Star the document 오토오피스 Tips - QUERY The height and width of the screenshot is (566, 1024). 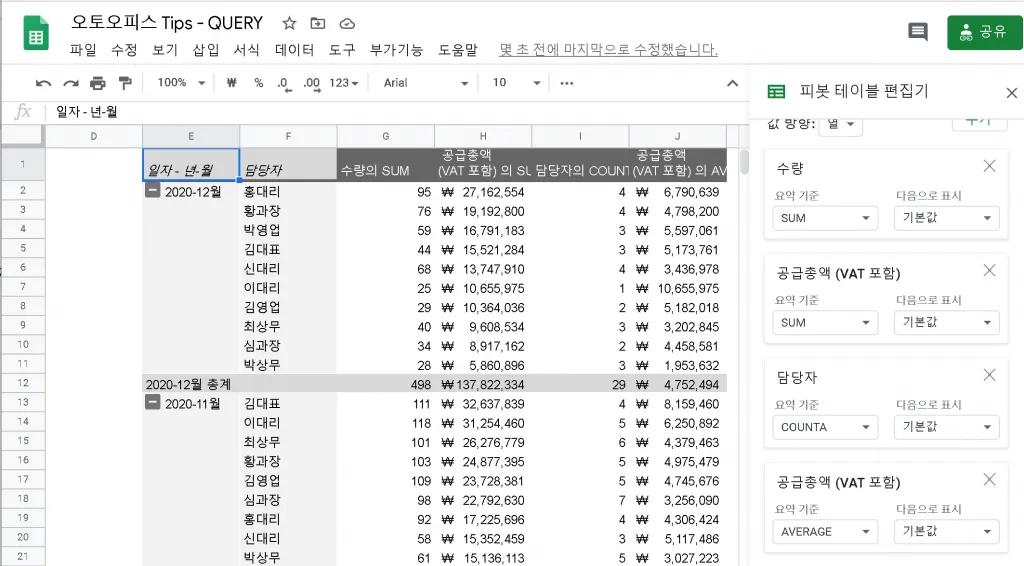(289, 24)
